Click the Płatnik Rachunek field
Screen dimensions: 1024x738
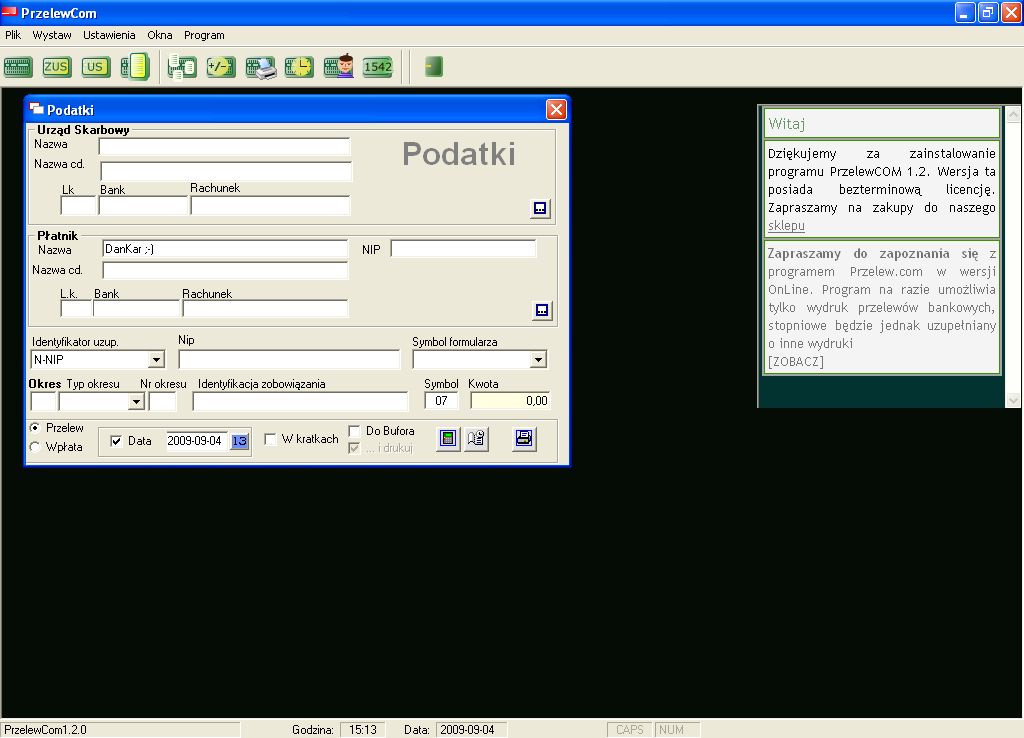(265, 308)
